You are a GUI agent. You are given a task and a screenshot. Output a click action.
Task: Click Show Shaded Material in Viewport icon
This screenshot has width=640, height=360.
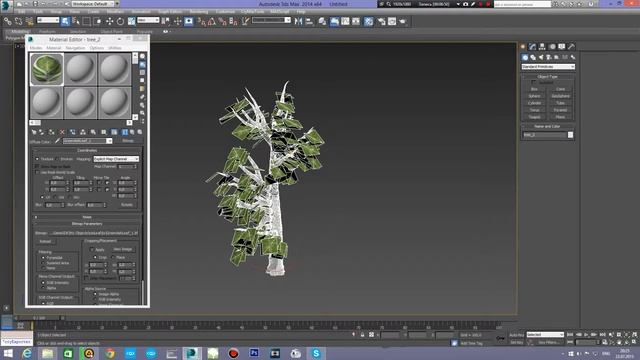click(114, 132)
